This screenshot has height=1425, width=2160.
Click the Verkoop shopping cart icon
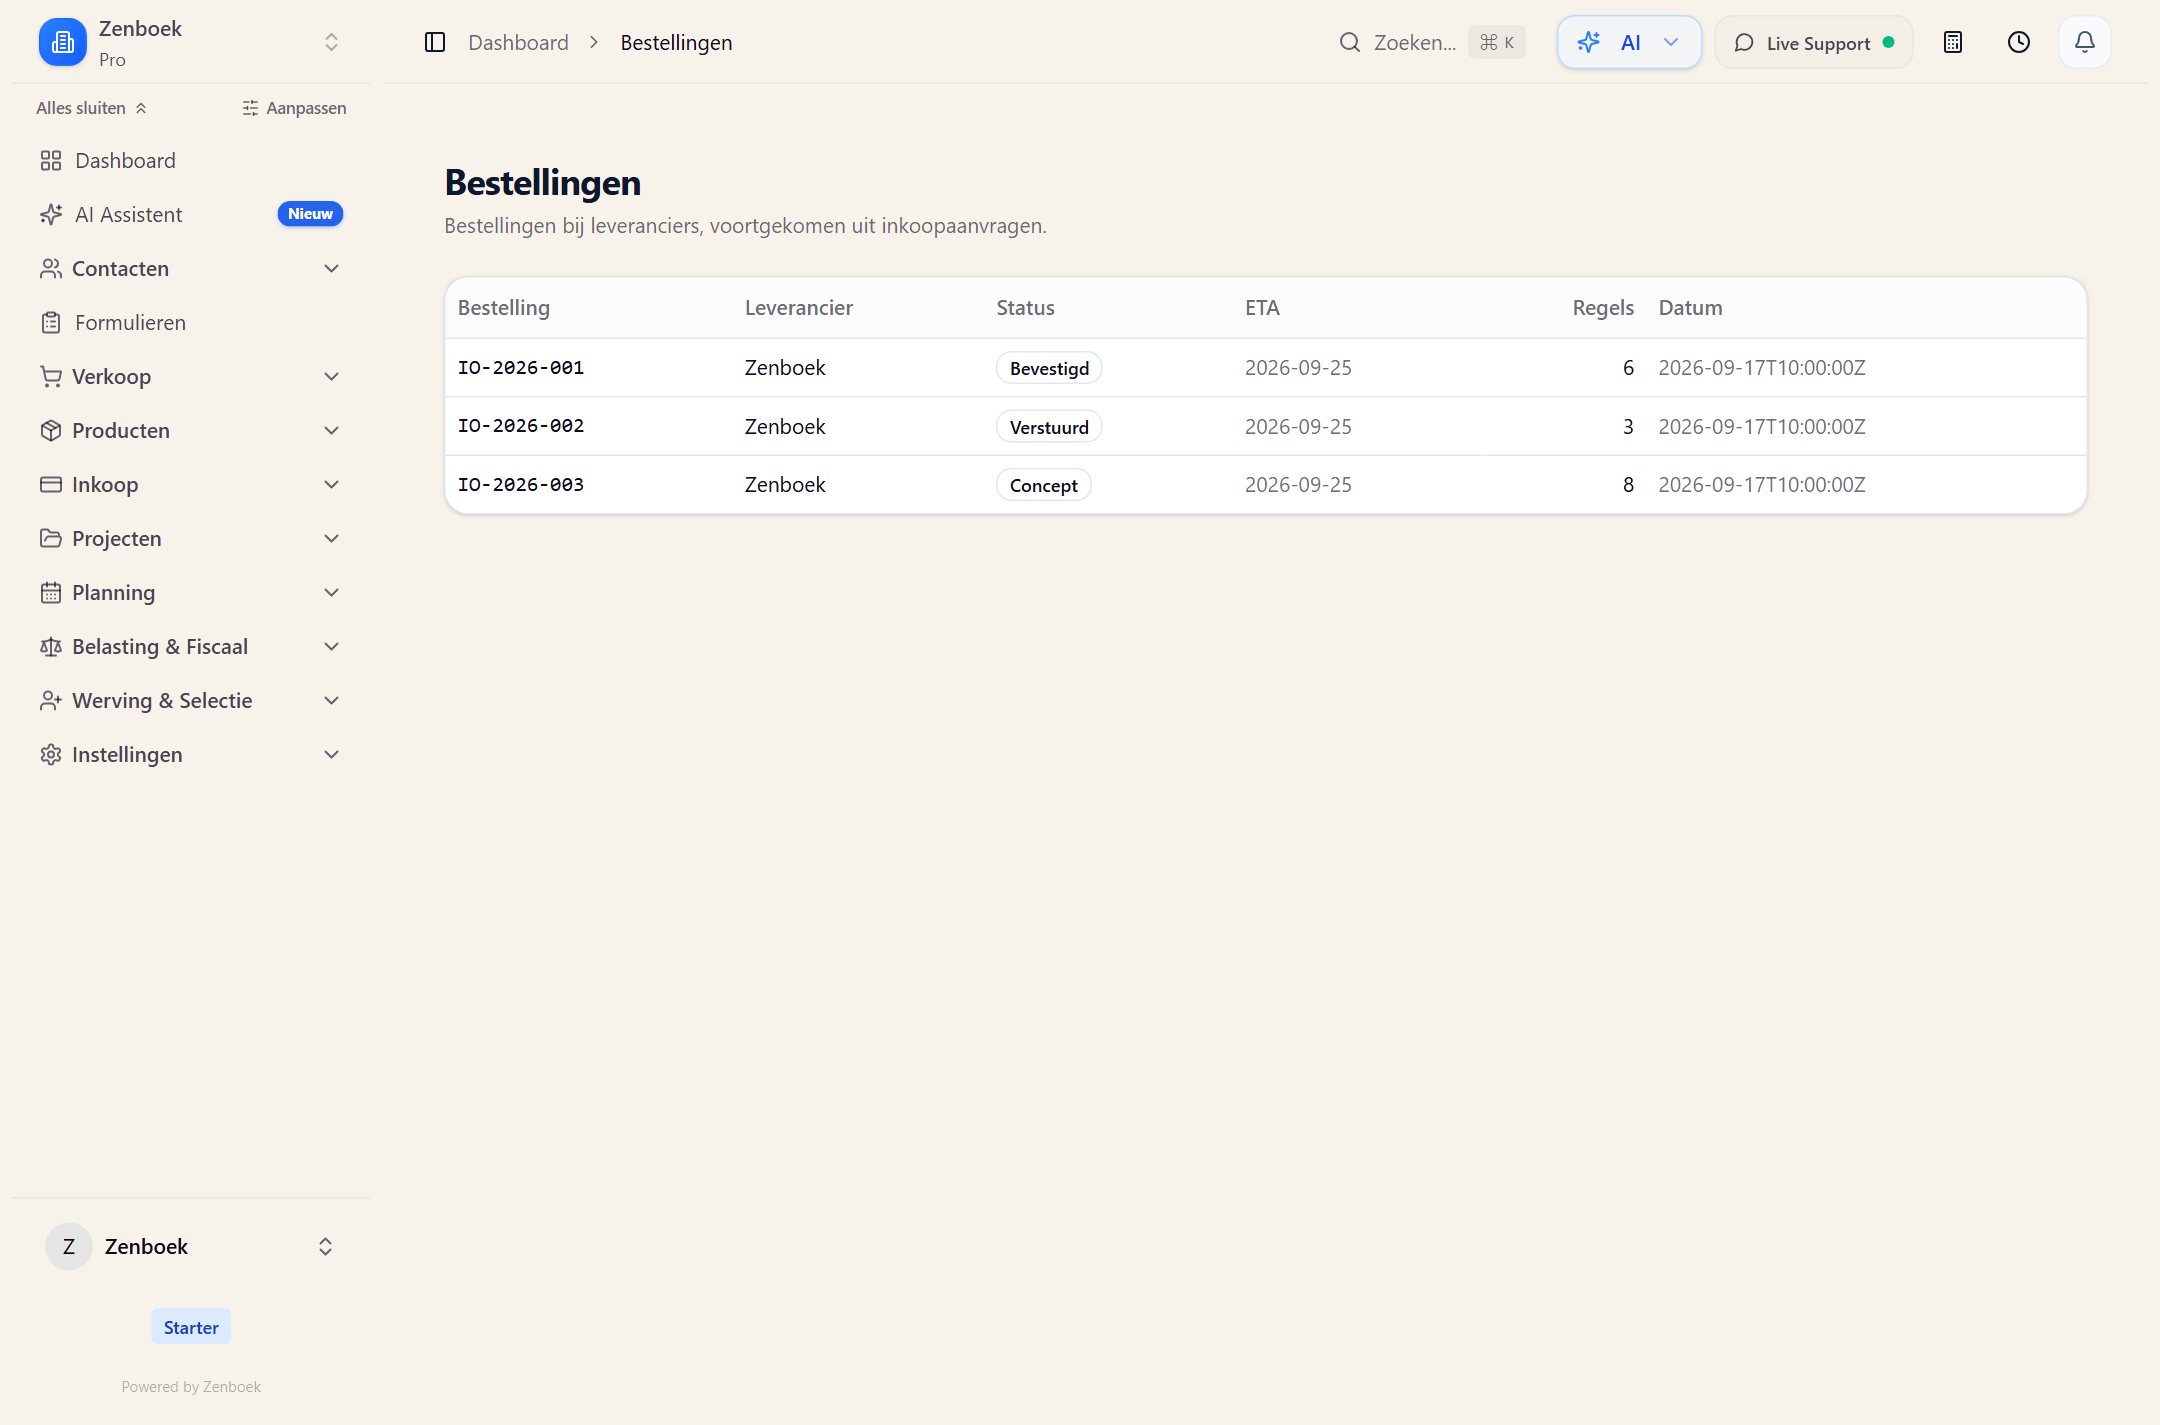pyautogui.click(x=51, y=376)
